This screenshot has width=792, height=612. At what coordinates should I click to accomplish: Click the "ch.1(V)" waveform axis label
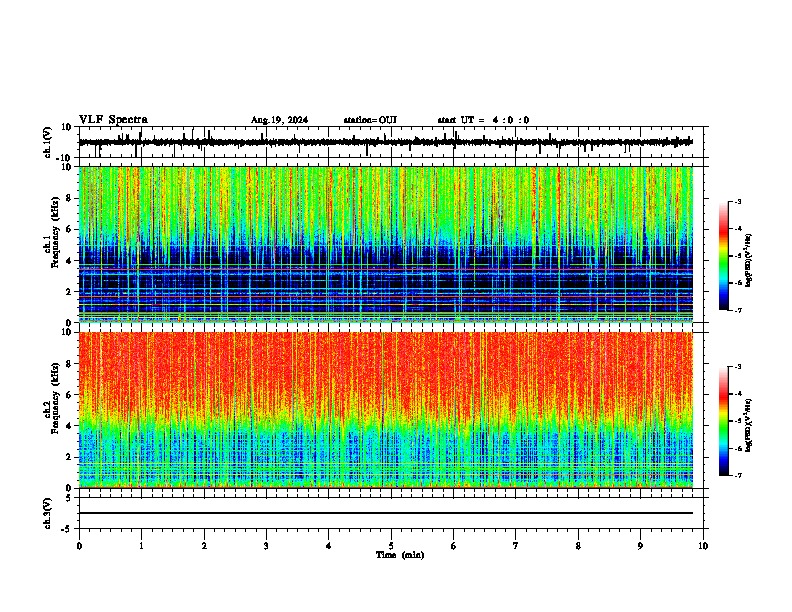click(48, 142)
